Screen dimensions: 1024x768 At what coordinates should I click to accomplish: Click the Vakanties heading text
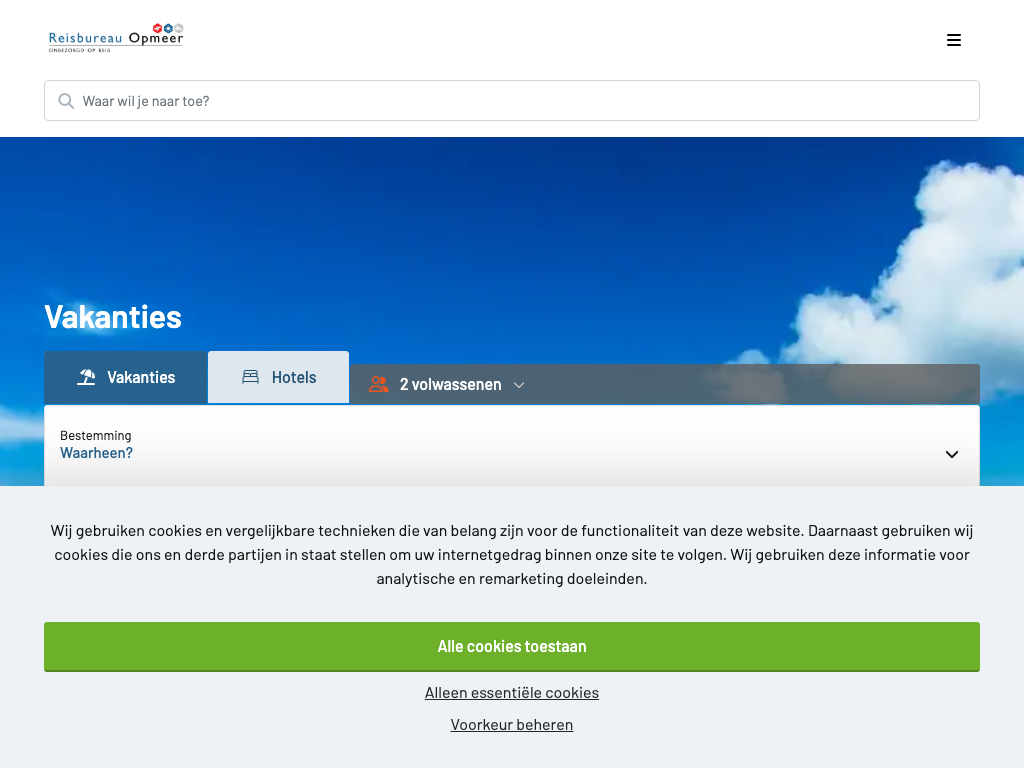tap(113, 317)
